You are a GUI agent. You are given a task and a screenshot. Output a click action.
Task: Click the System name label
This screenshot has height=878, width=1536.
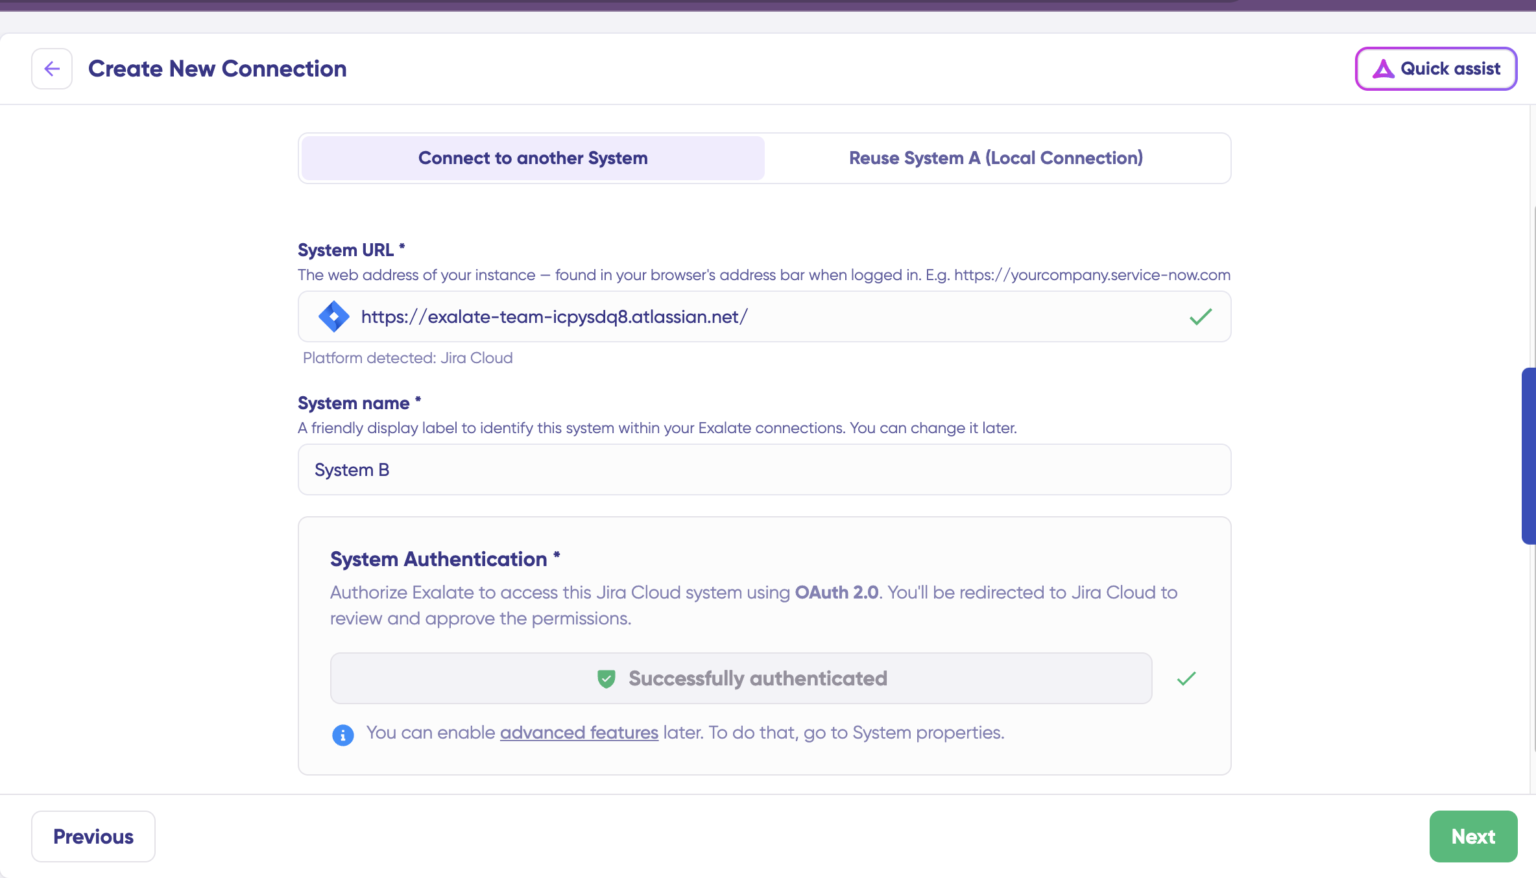(x=359, y=403)
